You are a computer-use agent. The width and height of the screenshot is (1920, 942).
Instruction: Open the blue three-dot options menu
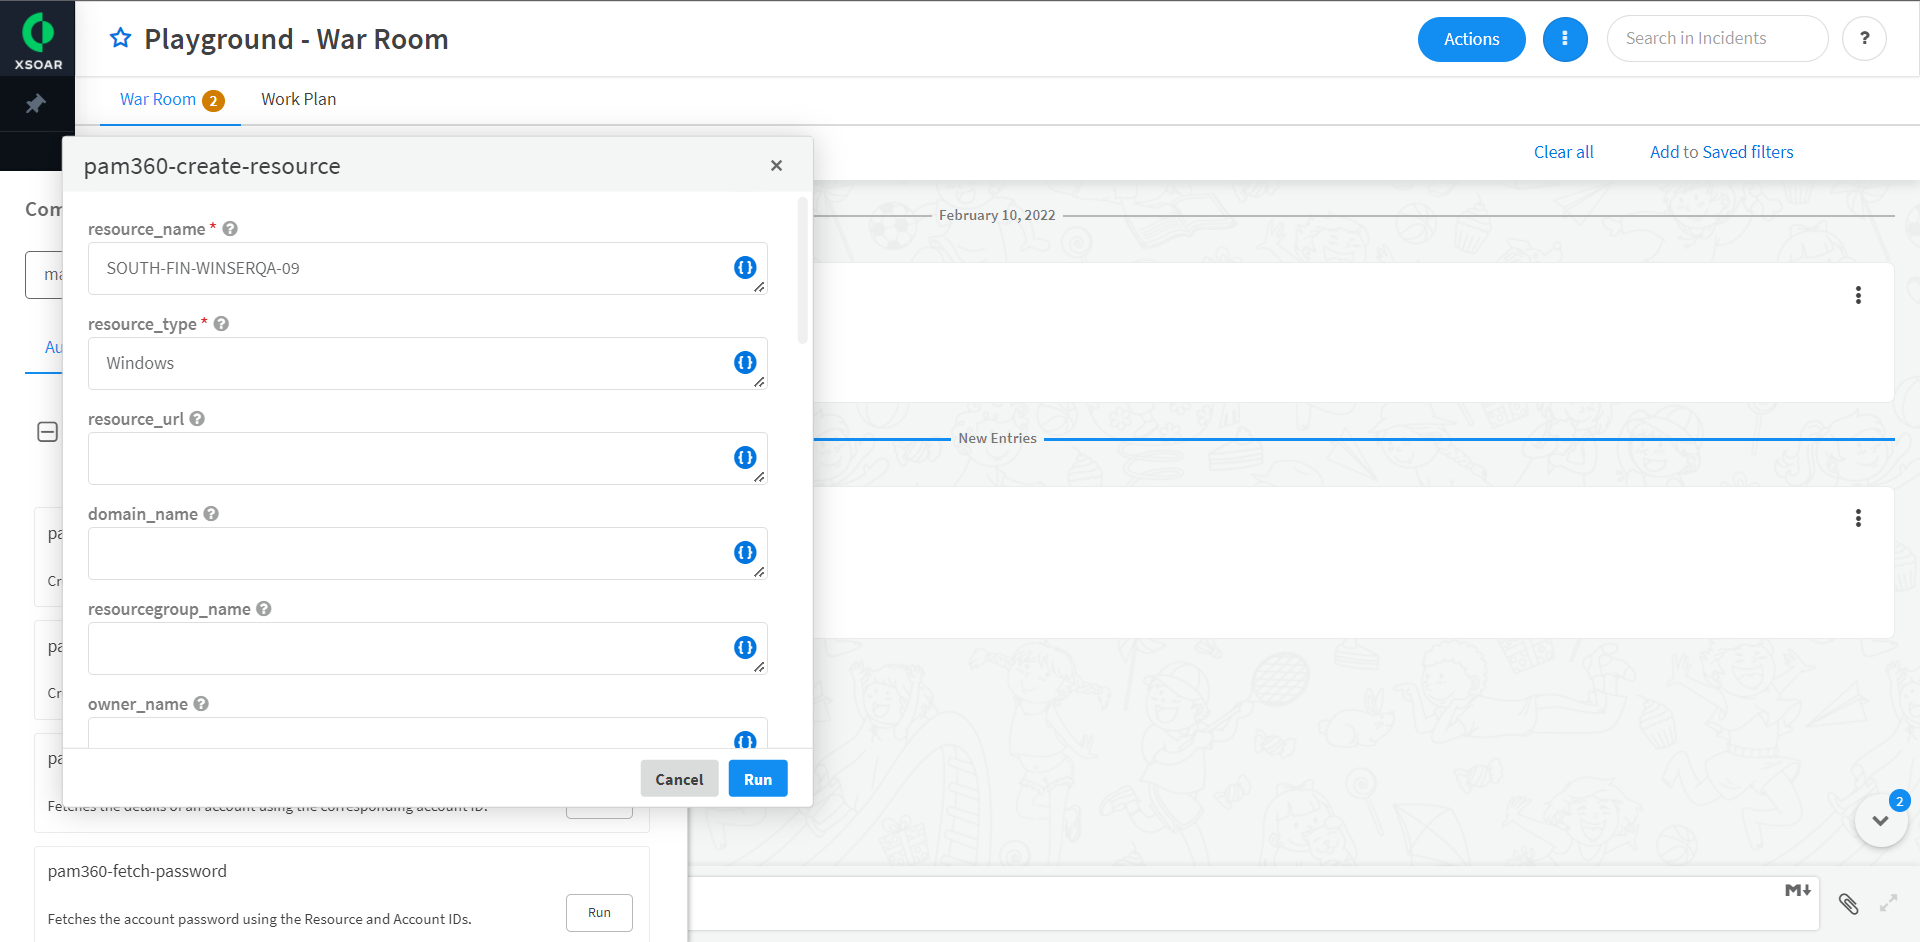[x=1565, y=39]
